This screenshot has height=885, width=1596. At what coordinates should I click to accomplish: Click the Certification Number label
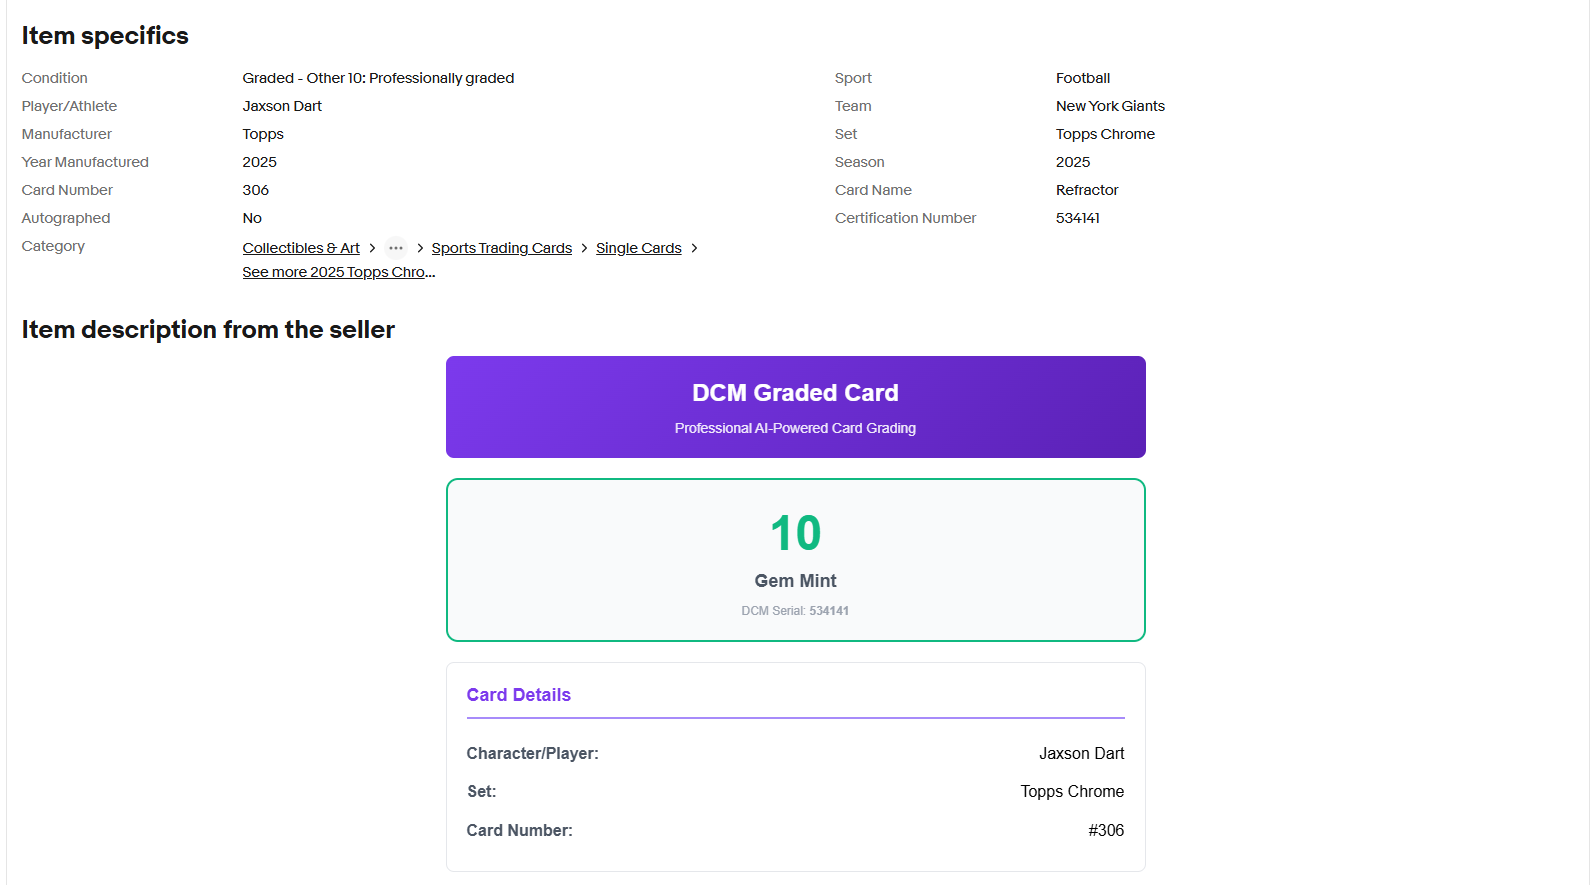[905, 218]
